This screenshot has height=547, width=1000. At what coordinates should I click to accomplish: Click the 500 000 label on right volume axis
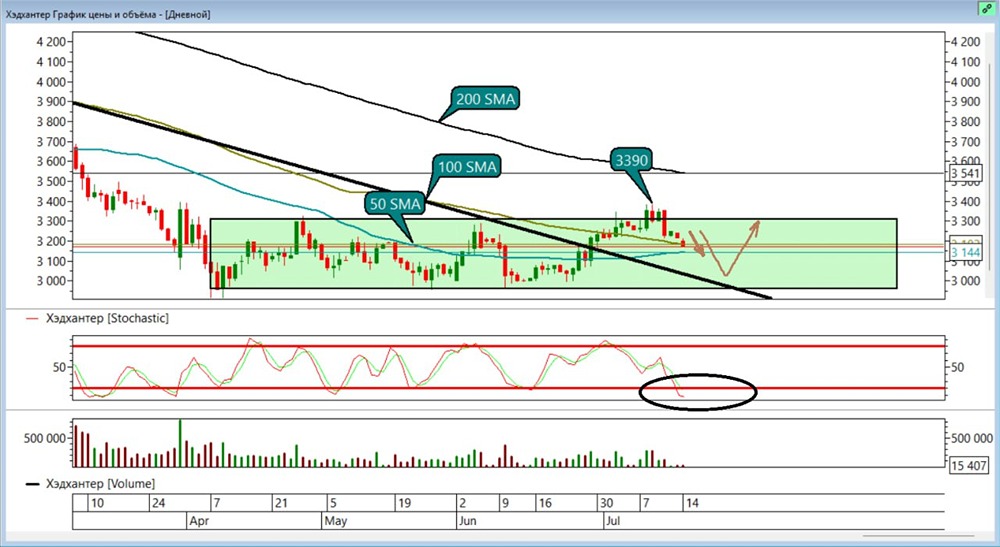(x=972, y=438)
